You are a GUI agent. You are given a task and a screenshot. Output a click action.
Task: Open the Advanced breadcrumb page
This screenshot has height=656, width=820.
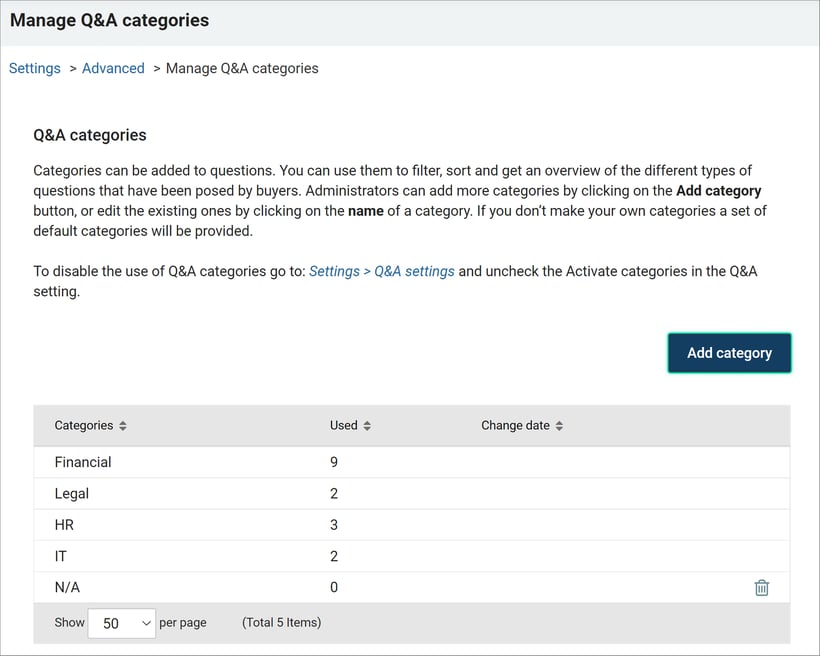point(113,68)
